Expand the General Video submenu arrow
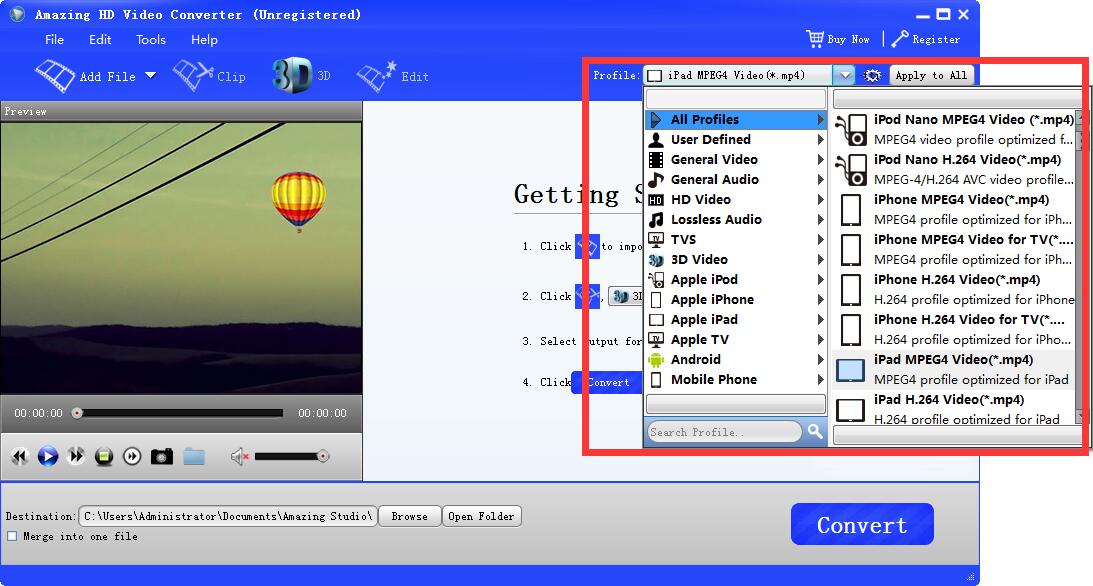 [x=820, y=160]
